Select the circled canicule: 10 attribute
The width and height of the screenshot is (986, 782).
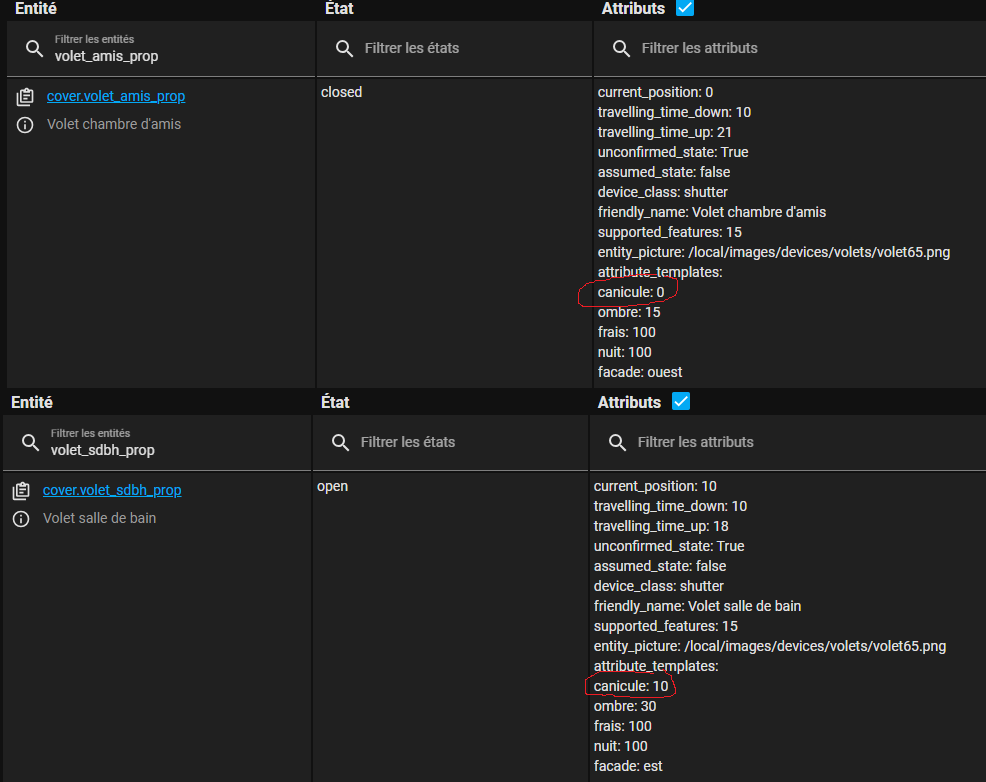(631, 686)
